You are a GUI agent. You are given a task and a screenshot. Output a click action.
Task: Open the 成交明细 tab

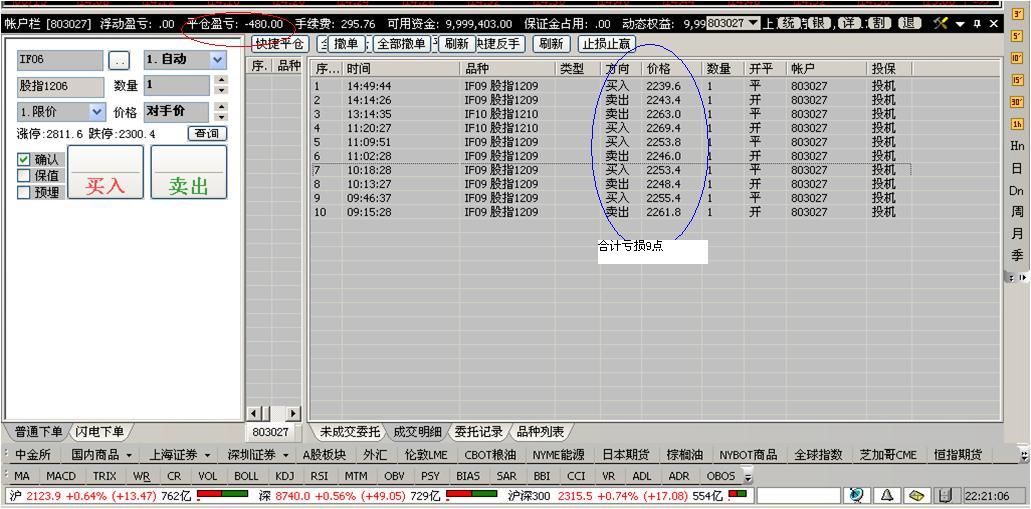click(x=418, y=432)
